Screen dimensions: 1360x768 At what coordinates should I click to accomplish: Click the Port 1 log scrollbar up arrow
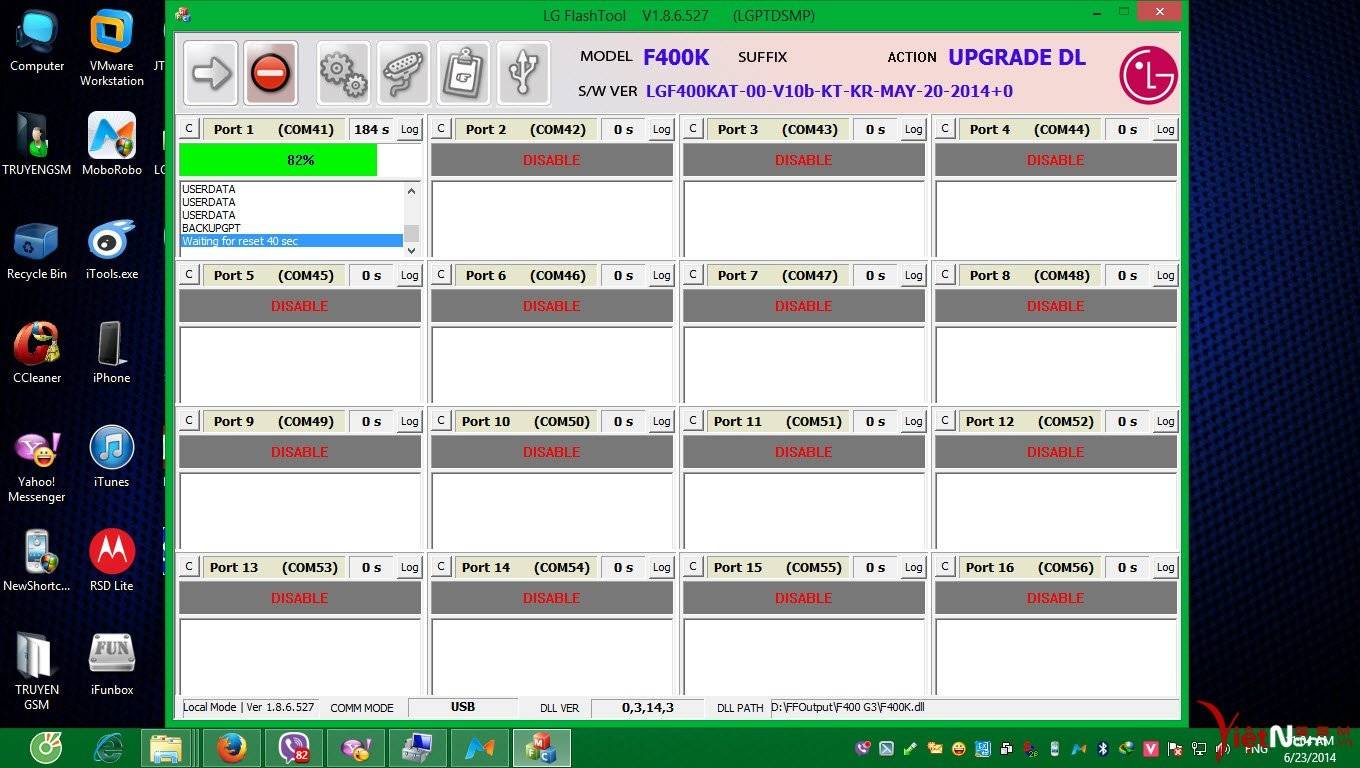pos(411,190)
